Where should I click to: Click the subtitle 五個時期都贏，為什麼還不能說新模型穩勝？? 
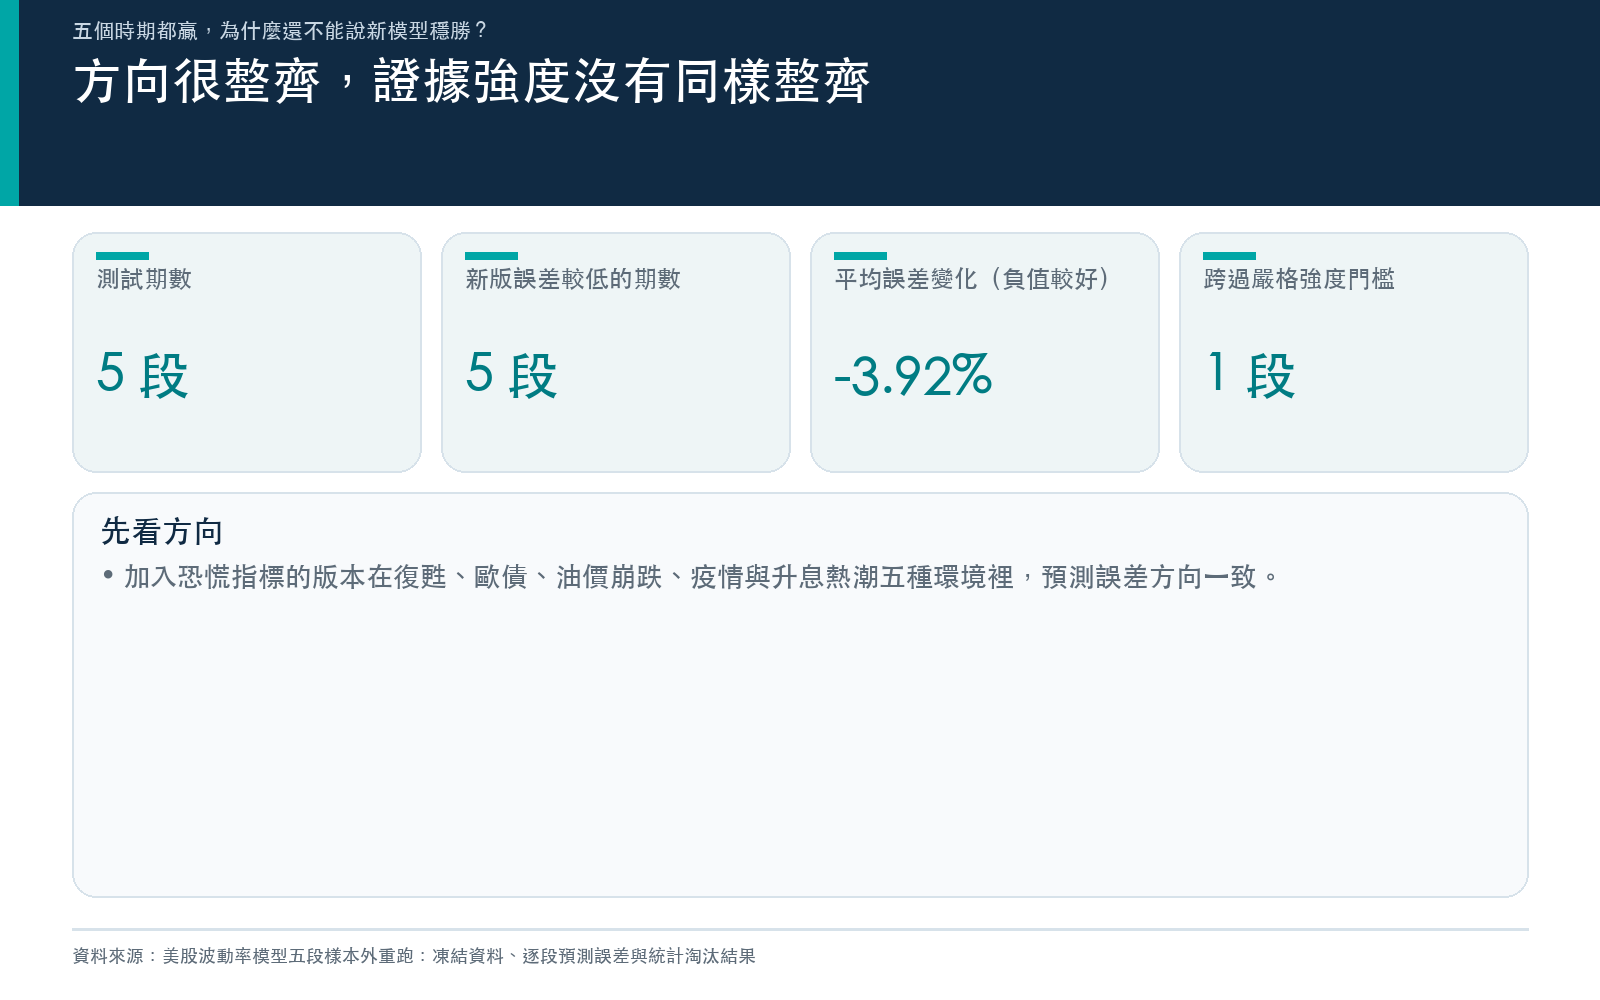point(280,31)
